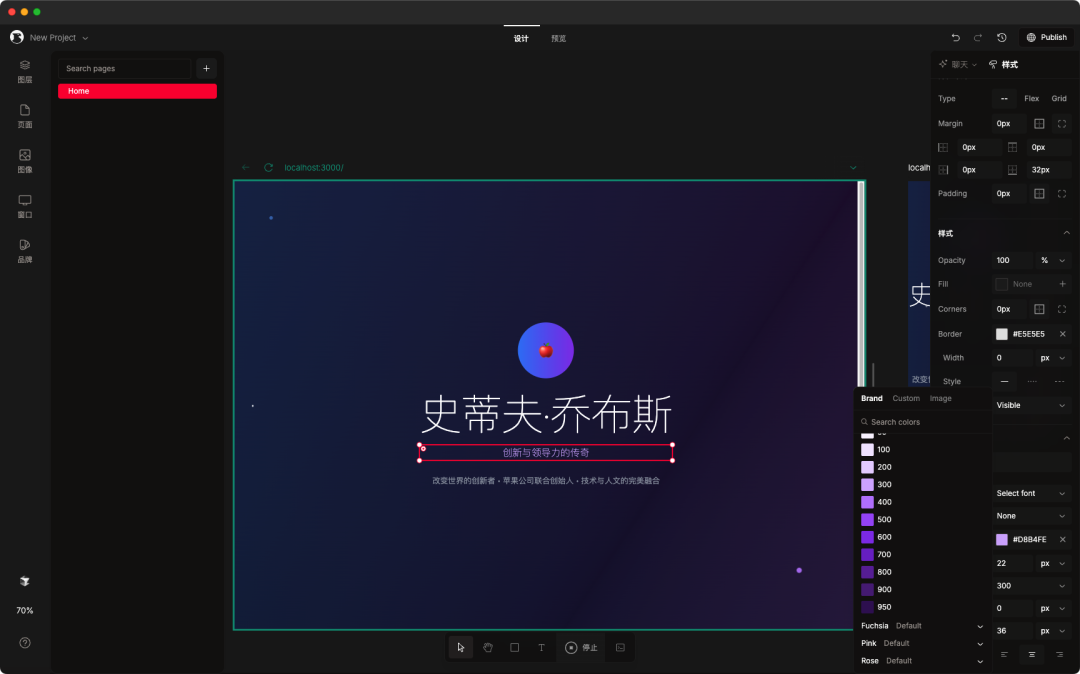Click the Search colors field
1080x674 pixels.
tap(922, 422)
